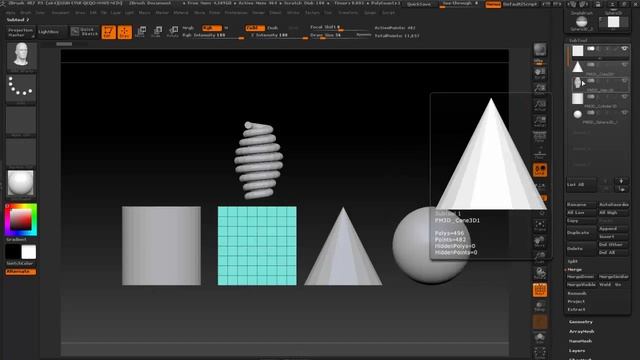Hide the cone subtool via eye icon
The width and height of the screenshot is (640, 360).
coord(624,64)
